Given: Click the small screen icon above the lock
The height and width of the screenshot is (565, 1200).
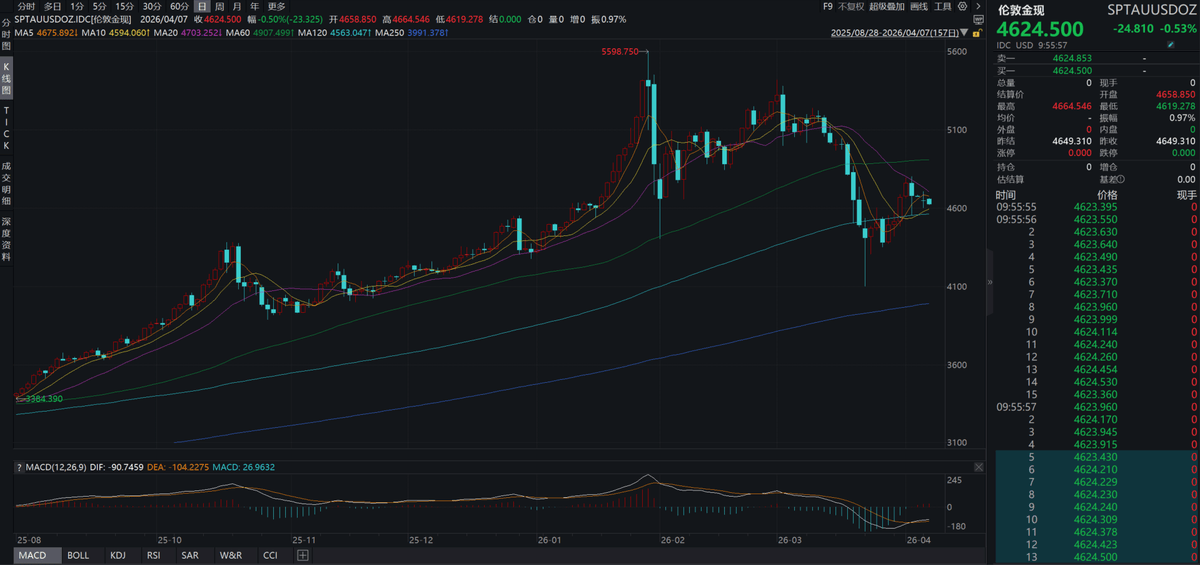Looking at the screenshot, I should tap(976, 19).
